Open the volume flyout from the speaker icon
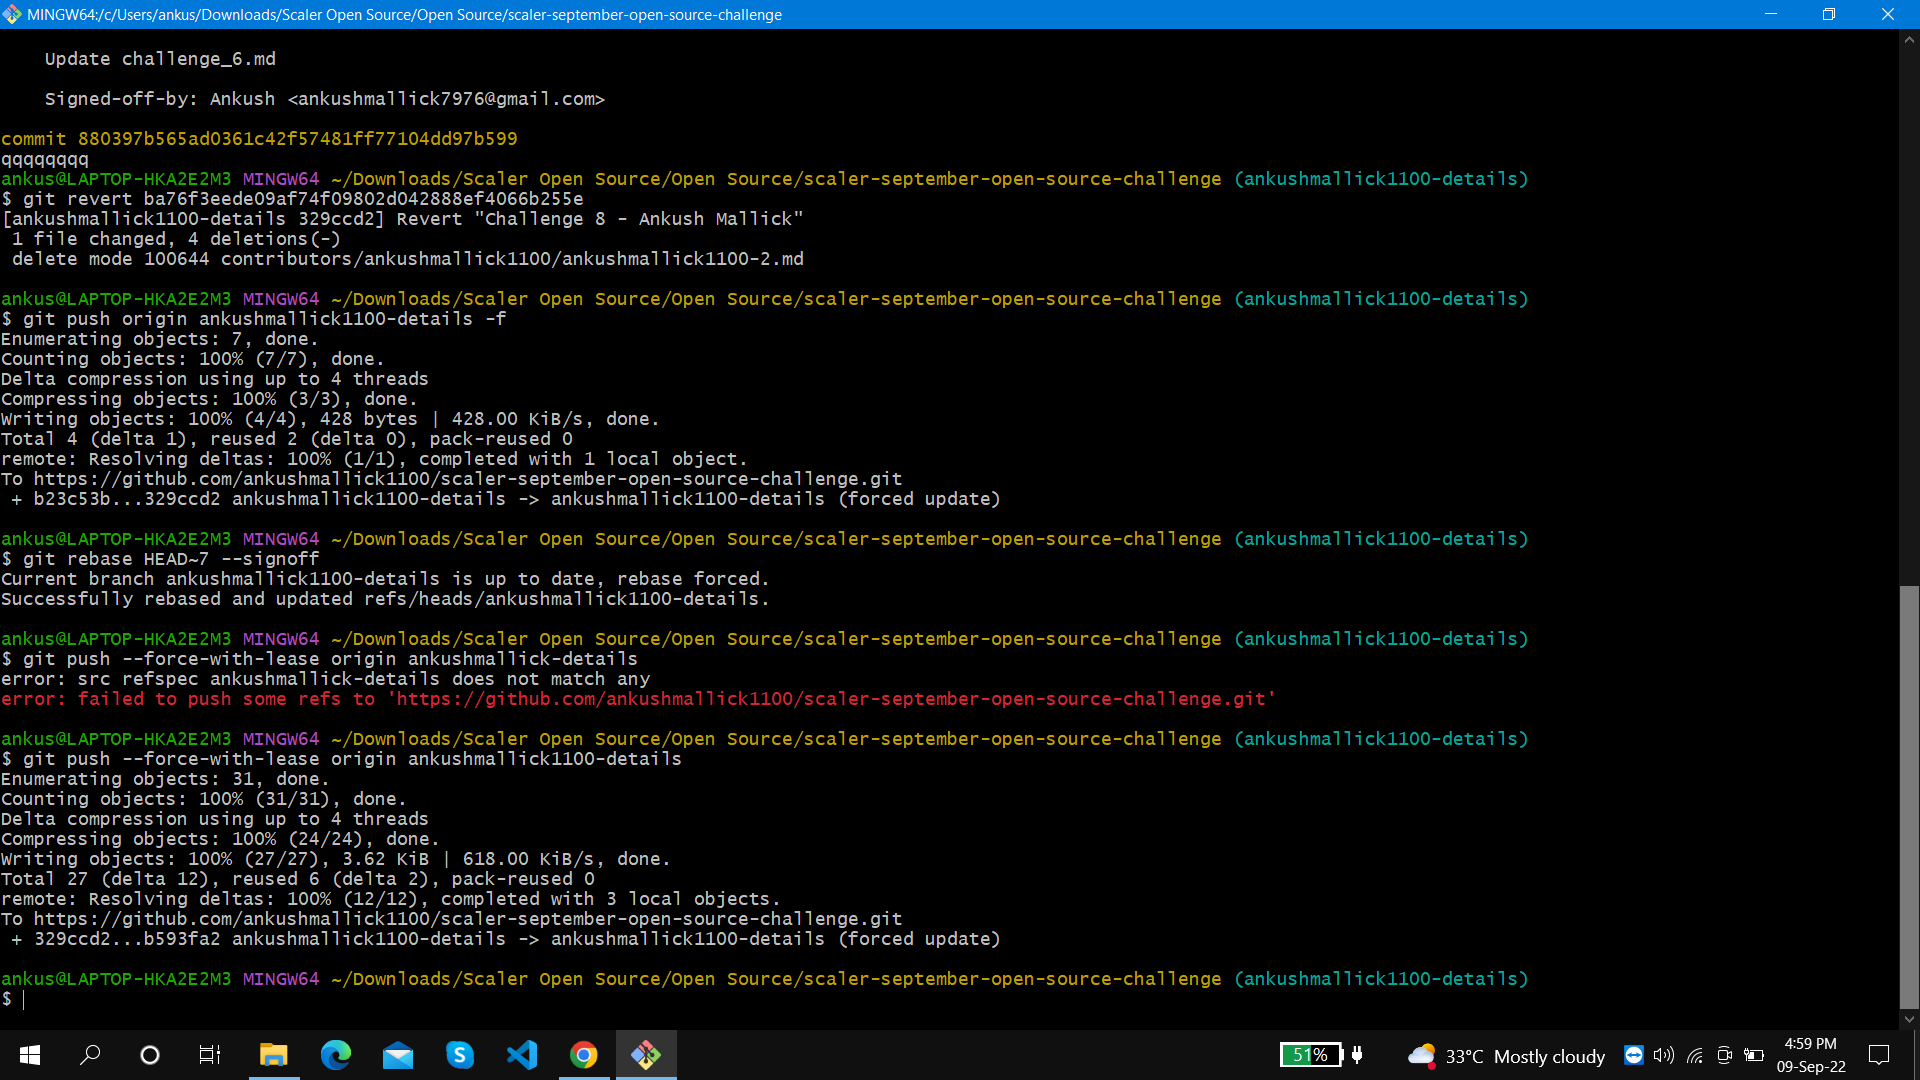Screen dimensions: 1920x1080 click(x=1663, y=1055)
